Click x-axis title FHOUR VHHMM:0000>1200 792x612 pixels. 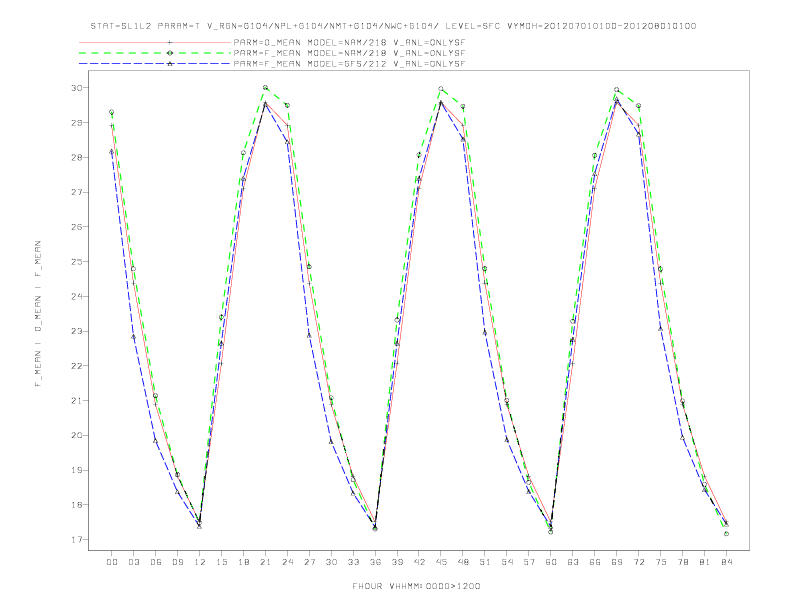[416, 586]
